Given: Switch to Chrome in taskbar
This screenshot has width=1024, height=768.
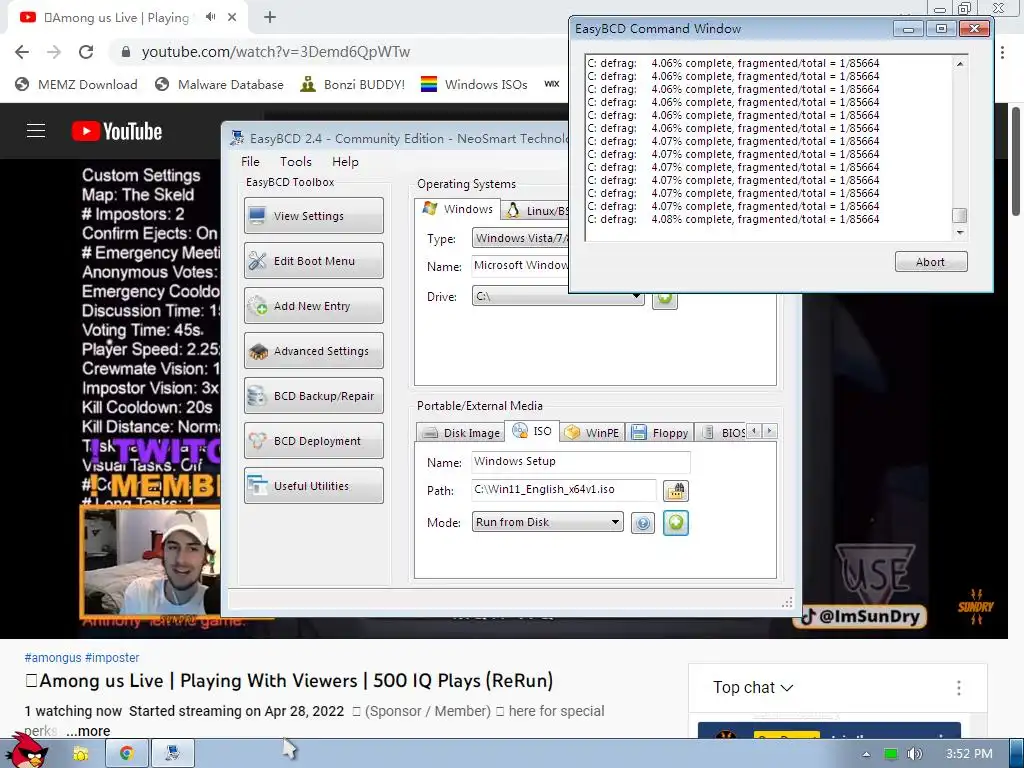Looking at the screenshot, I should (127, 754).
